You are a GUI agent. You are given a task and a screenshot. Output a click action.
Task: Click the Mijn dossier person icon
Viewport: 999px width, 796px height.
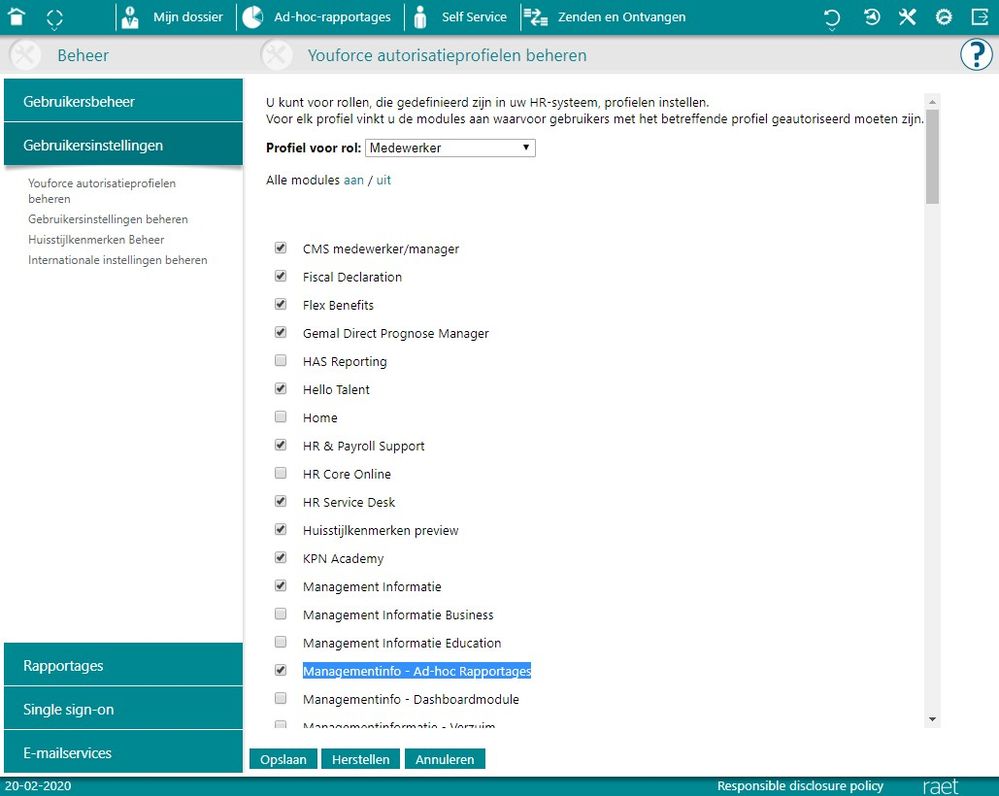pos(130,17)
